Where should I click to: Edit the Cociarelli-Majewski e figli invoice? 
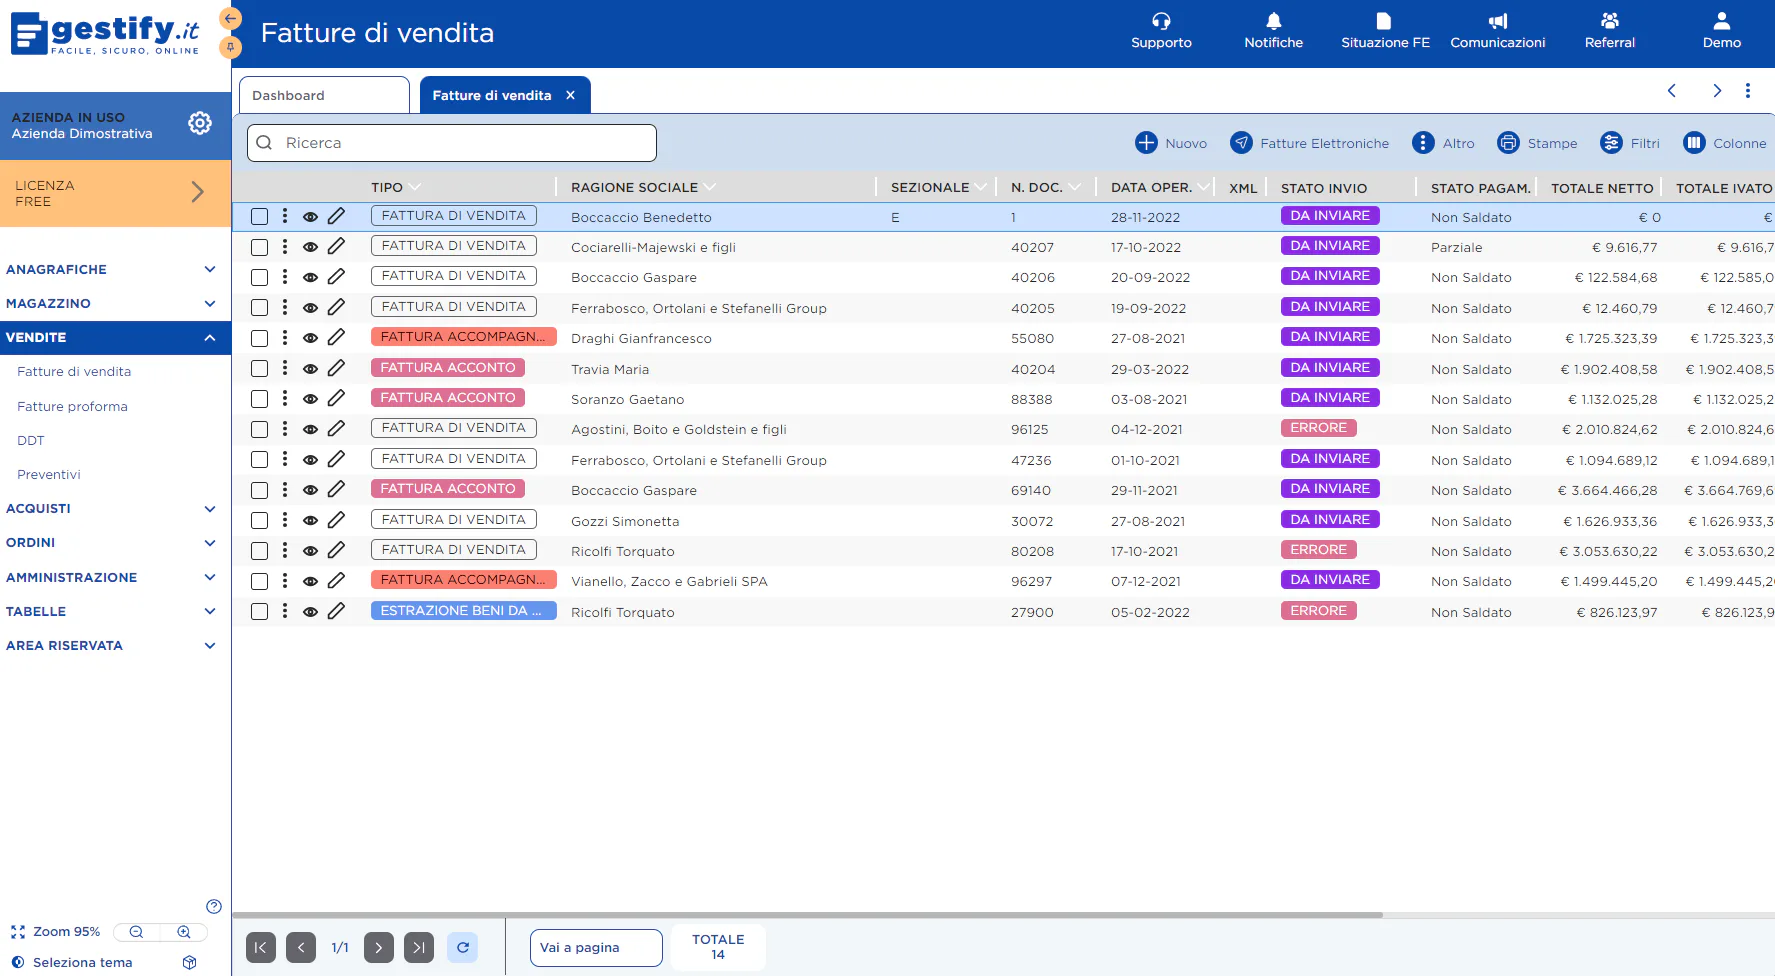pos(336,246)
